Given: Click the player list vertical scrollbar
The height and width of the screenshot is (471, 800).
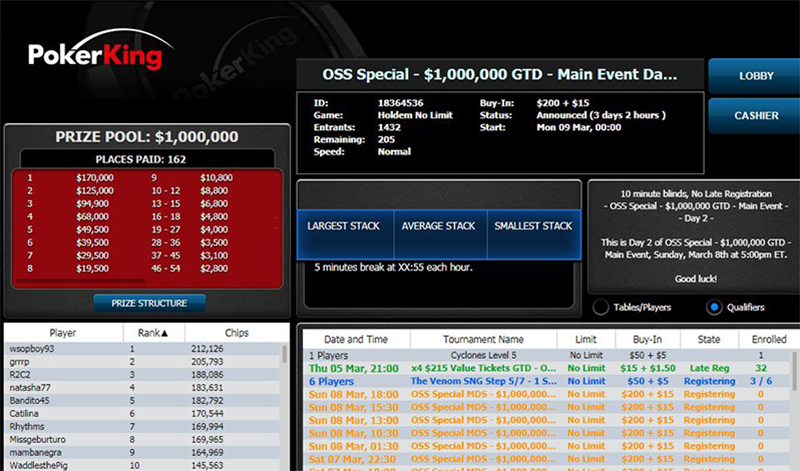Looking at the screenshot, I should point(286,400).
